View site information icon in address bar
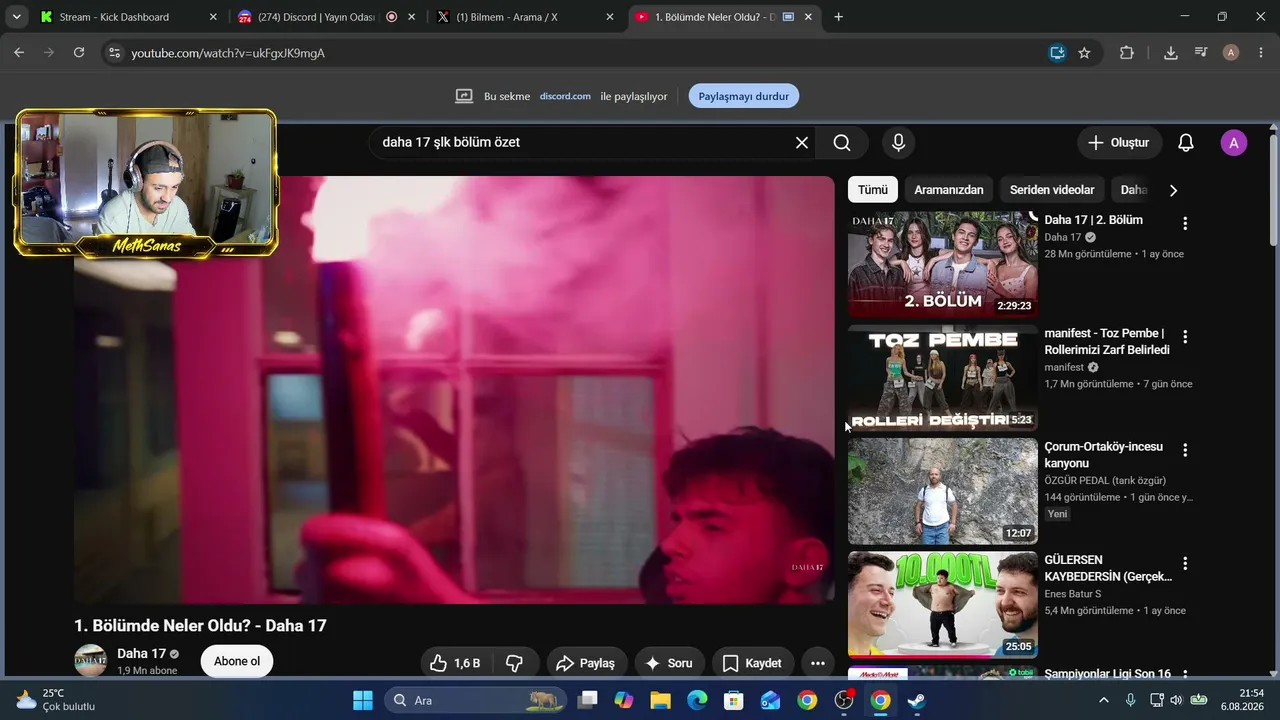Viewport: 1280px width, 720px height. point(114,53)
